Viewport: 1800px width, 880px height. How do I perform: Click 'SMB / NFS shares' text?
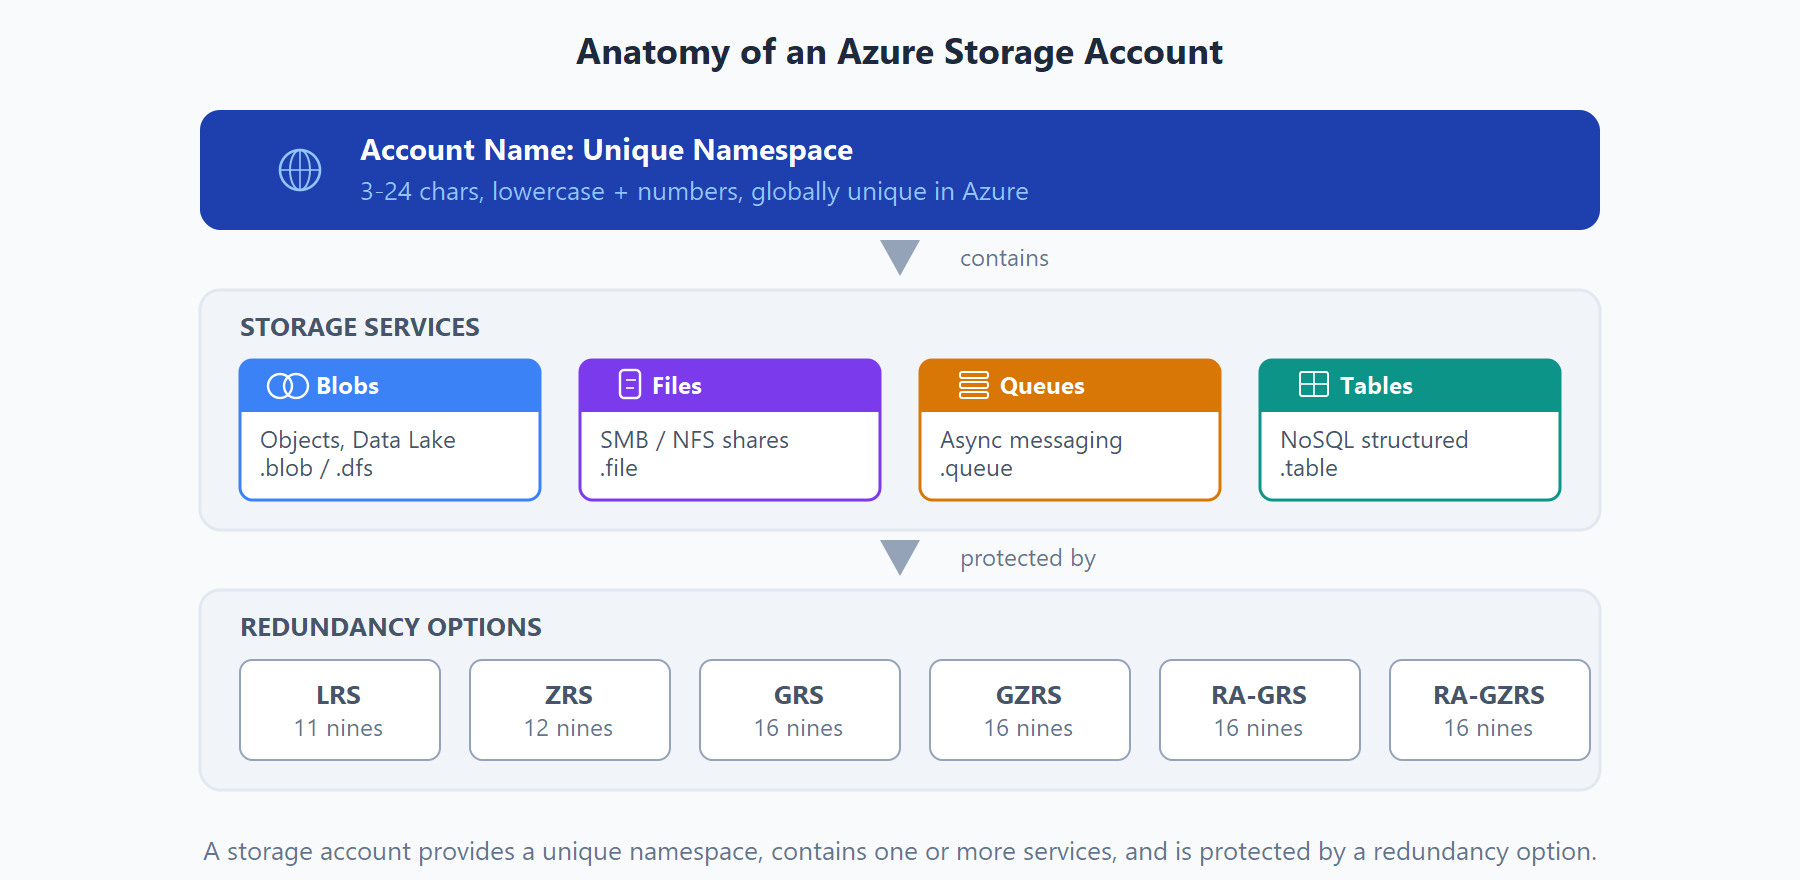click(x=694, y=440)
